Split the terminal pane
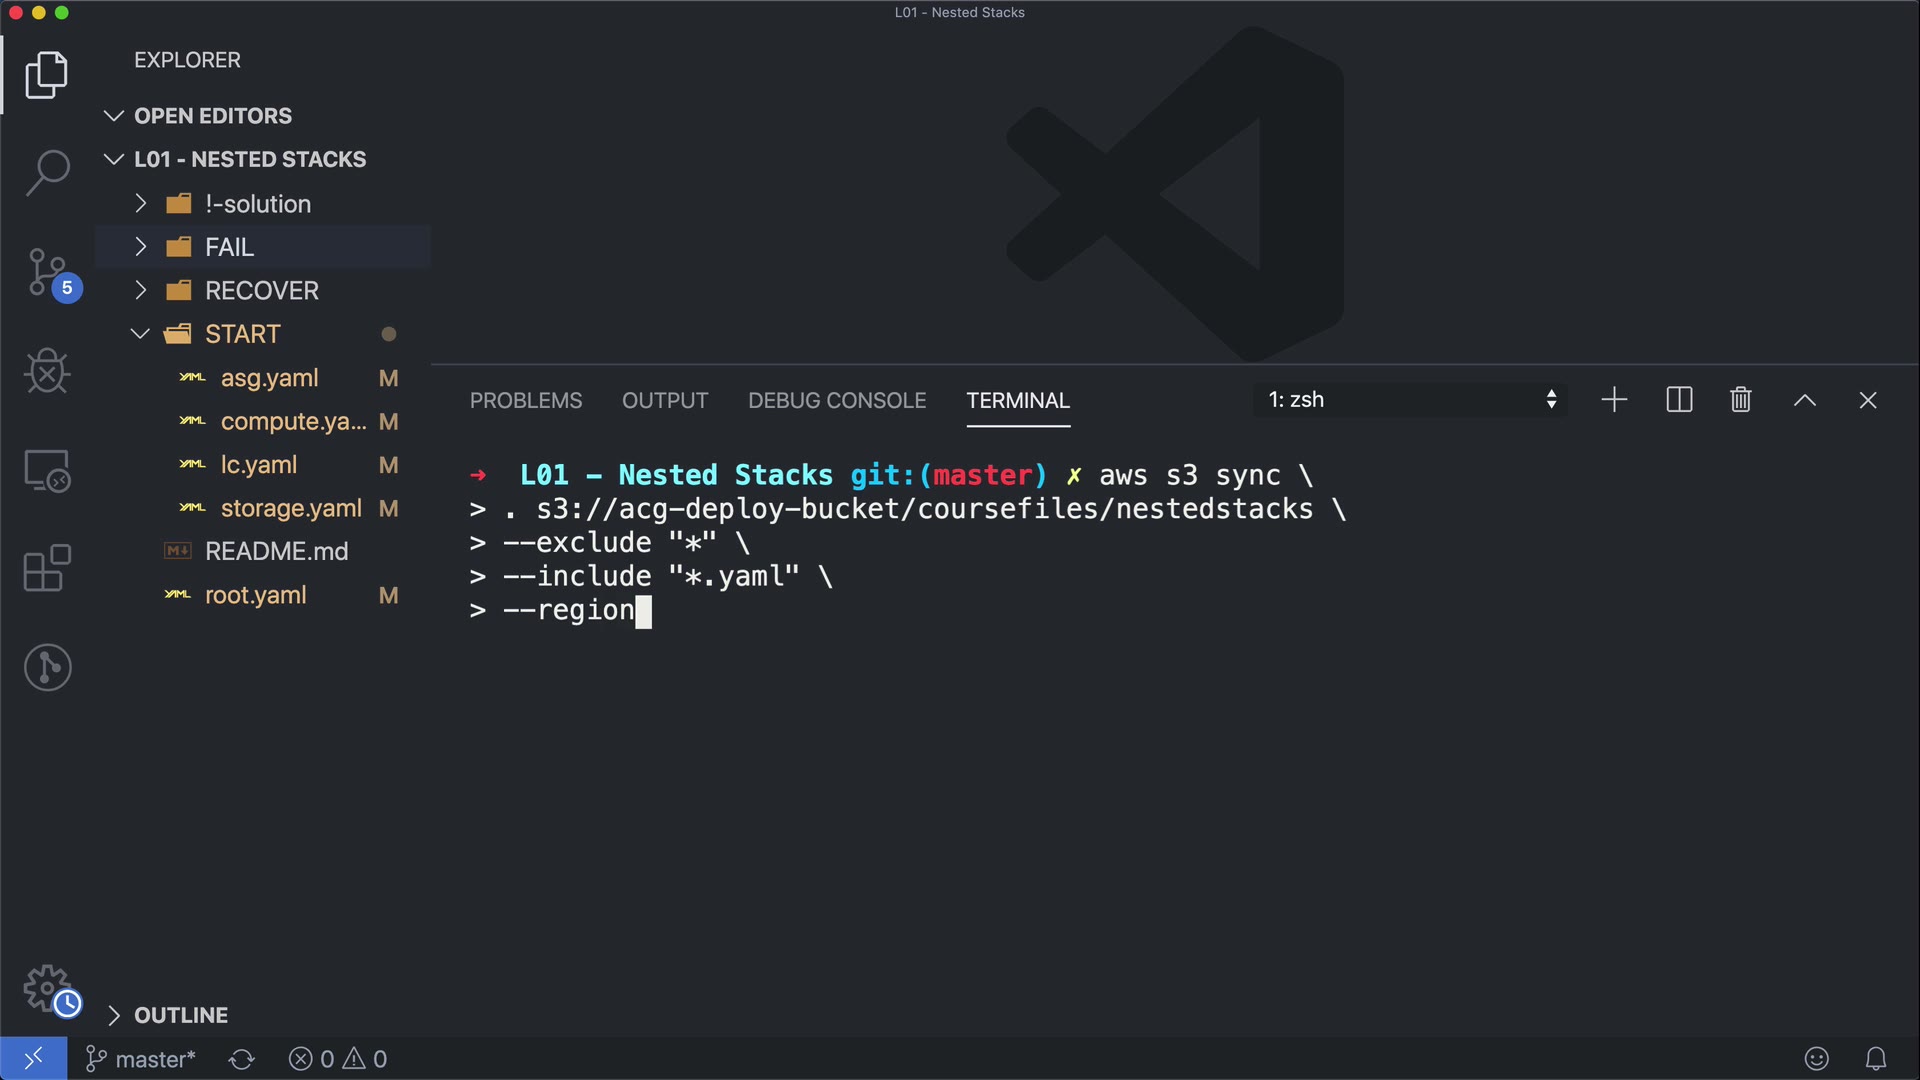The height and width of the screenshot is (1080, 1920). (1679, 400)
